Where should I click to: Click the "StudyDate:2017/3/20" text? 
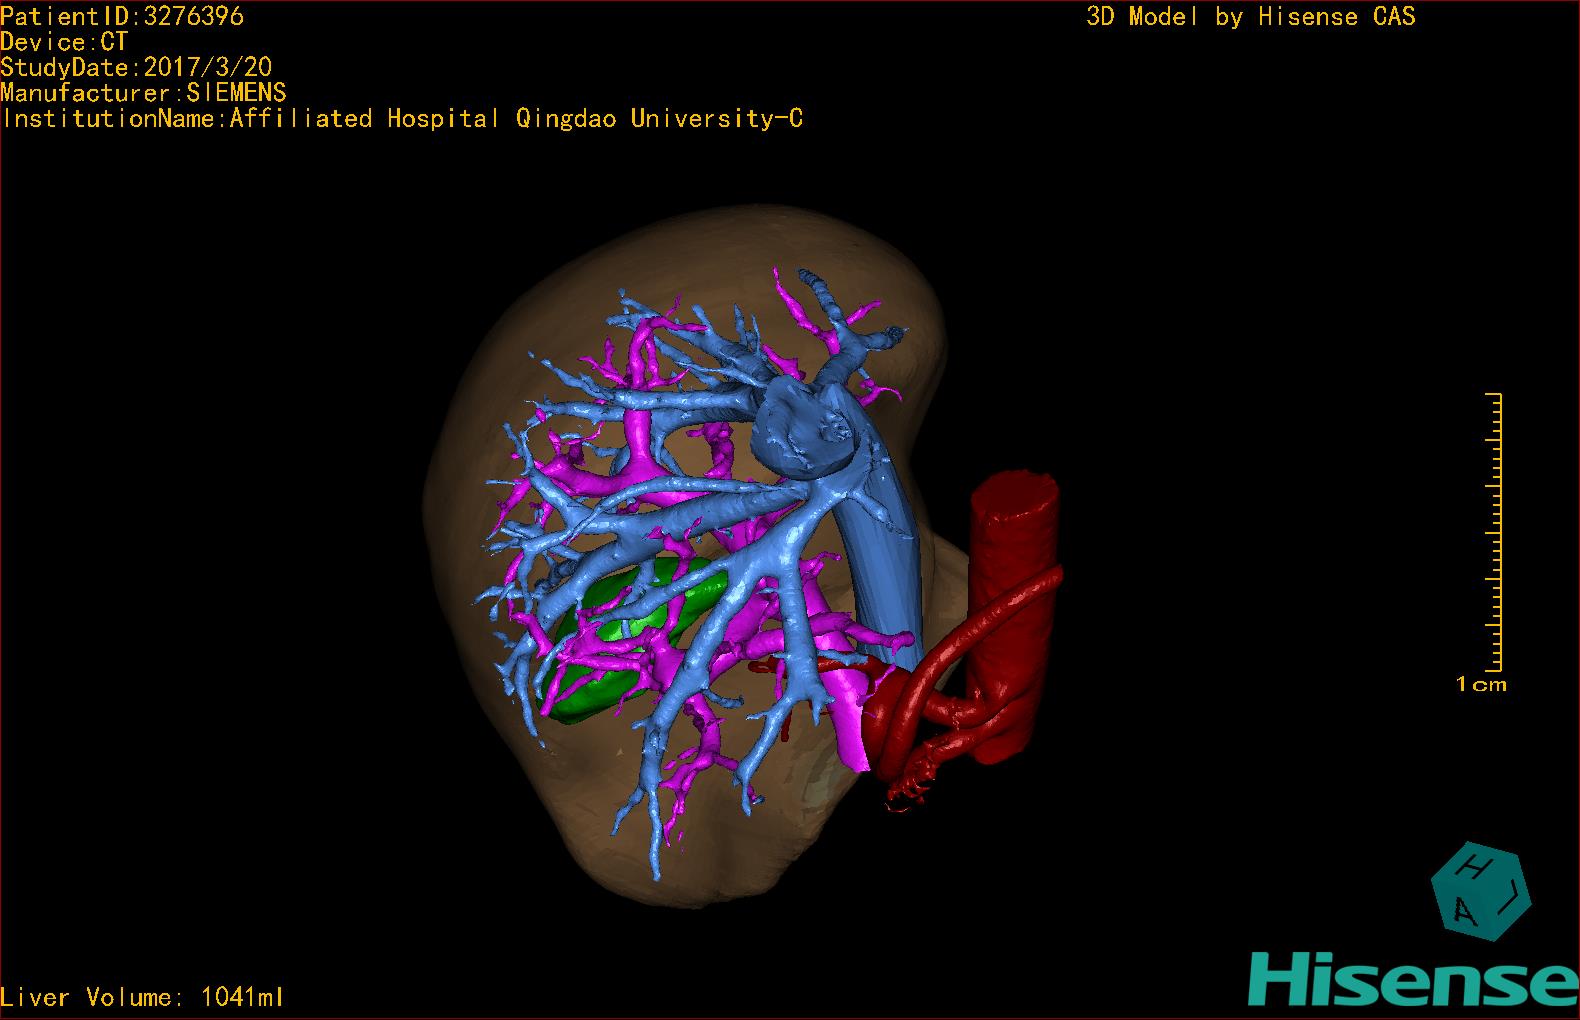coord(136,67)
